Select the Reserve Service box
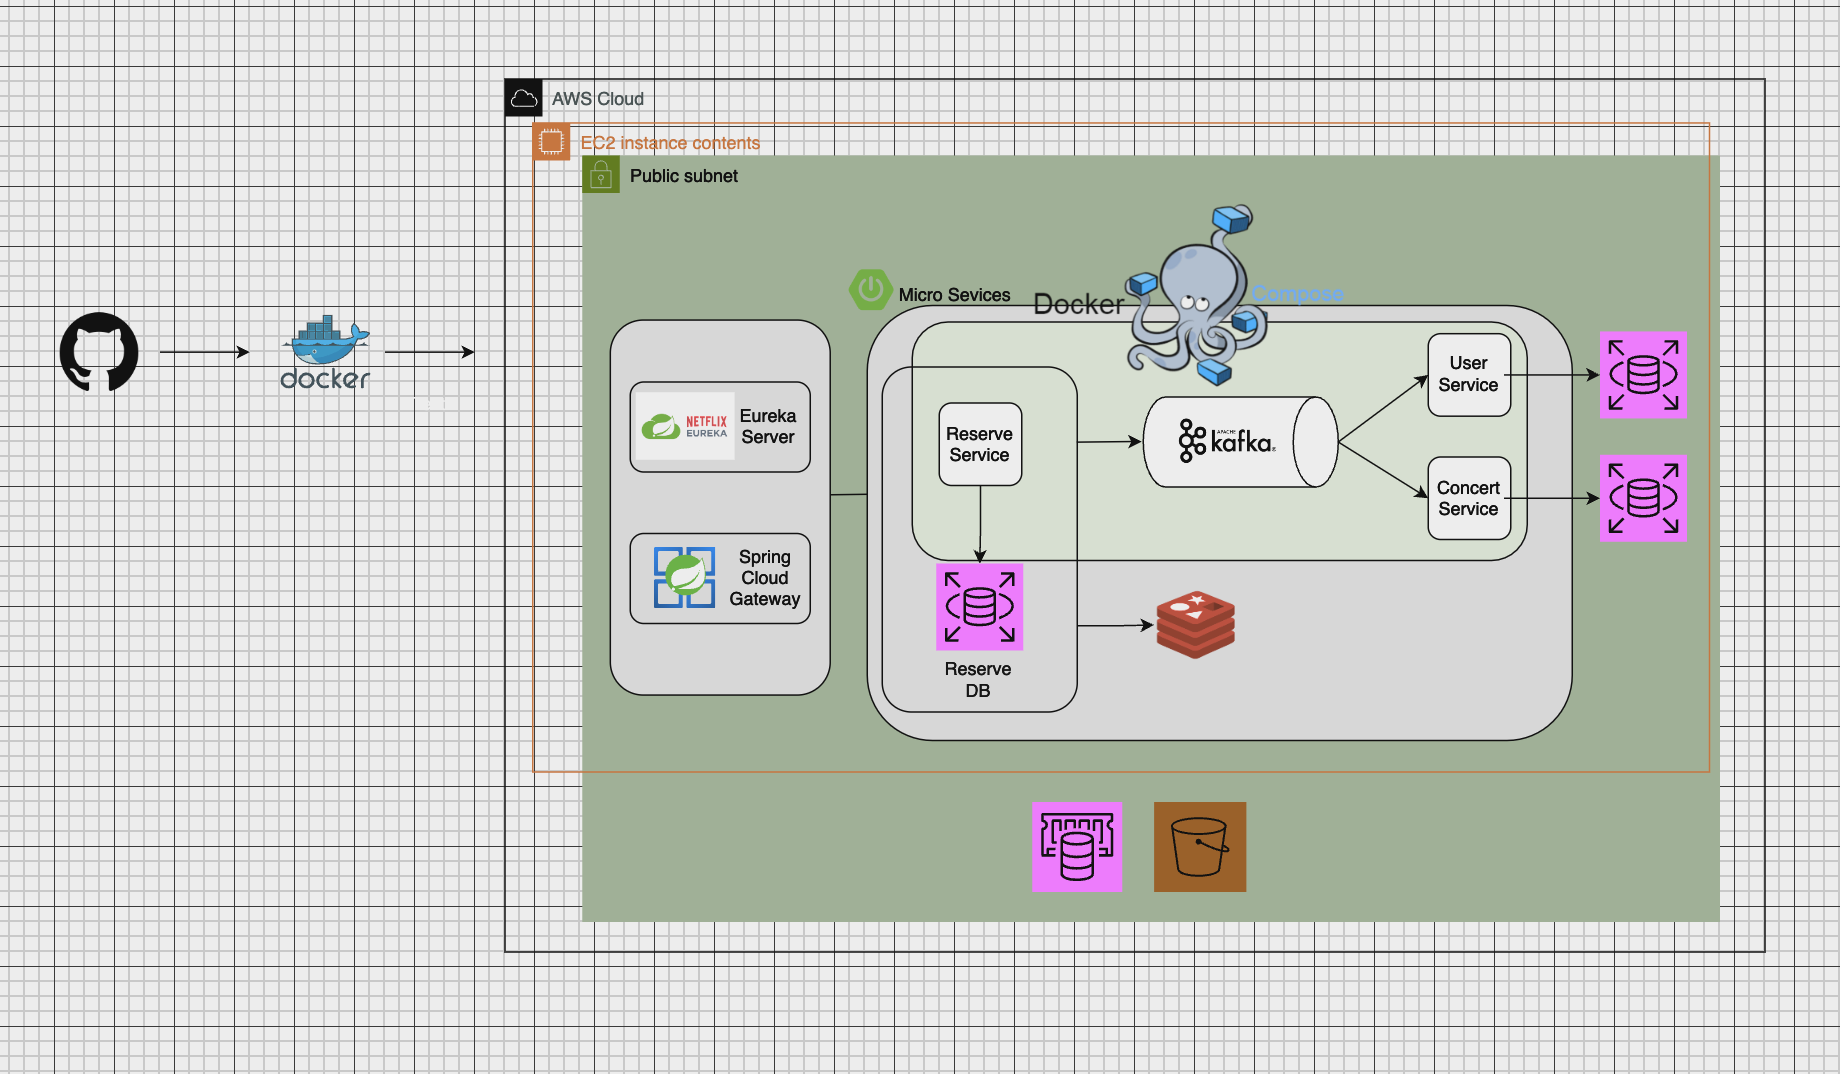 pyautogui.click(x=980, y=444)
